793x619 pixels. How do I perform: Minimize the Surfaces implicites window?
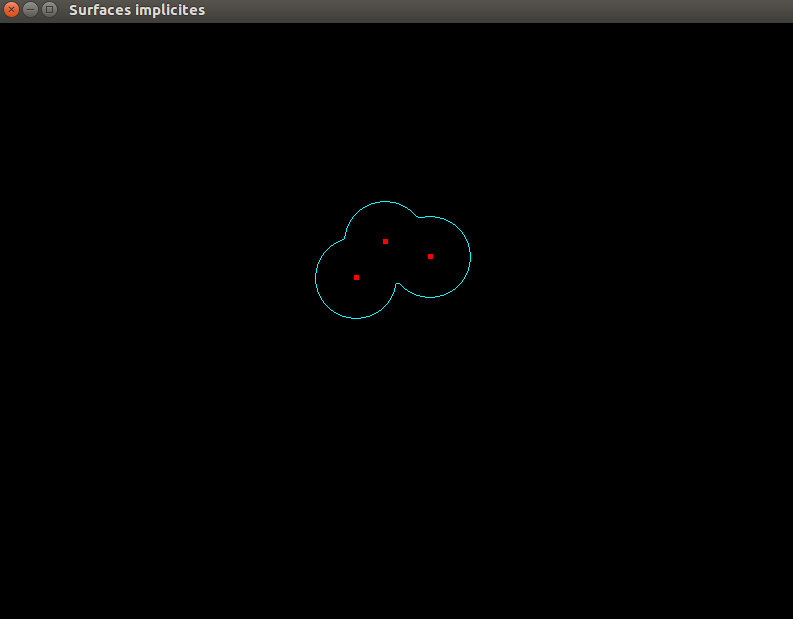(30, 10)
